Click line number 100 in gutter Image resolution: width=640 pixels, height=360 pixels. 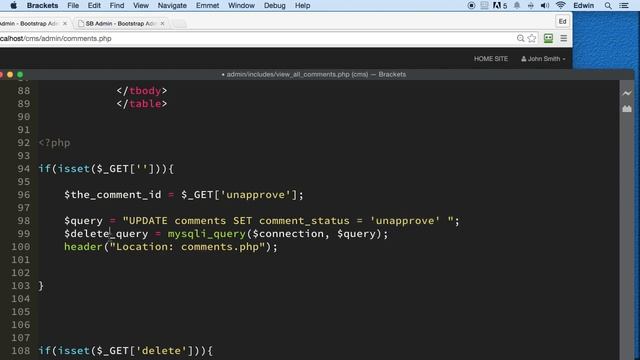(20, 247)
